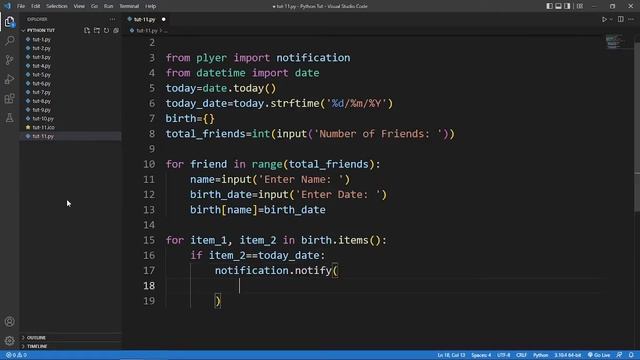Click the feedback icon in status bar

619,355
